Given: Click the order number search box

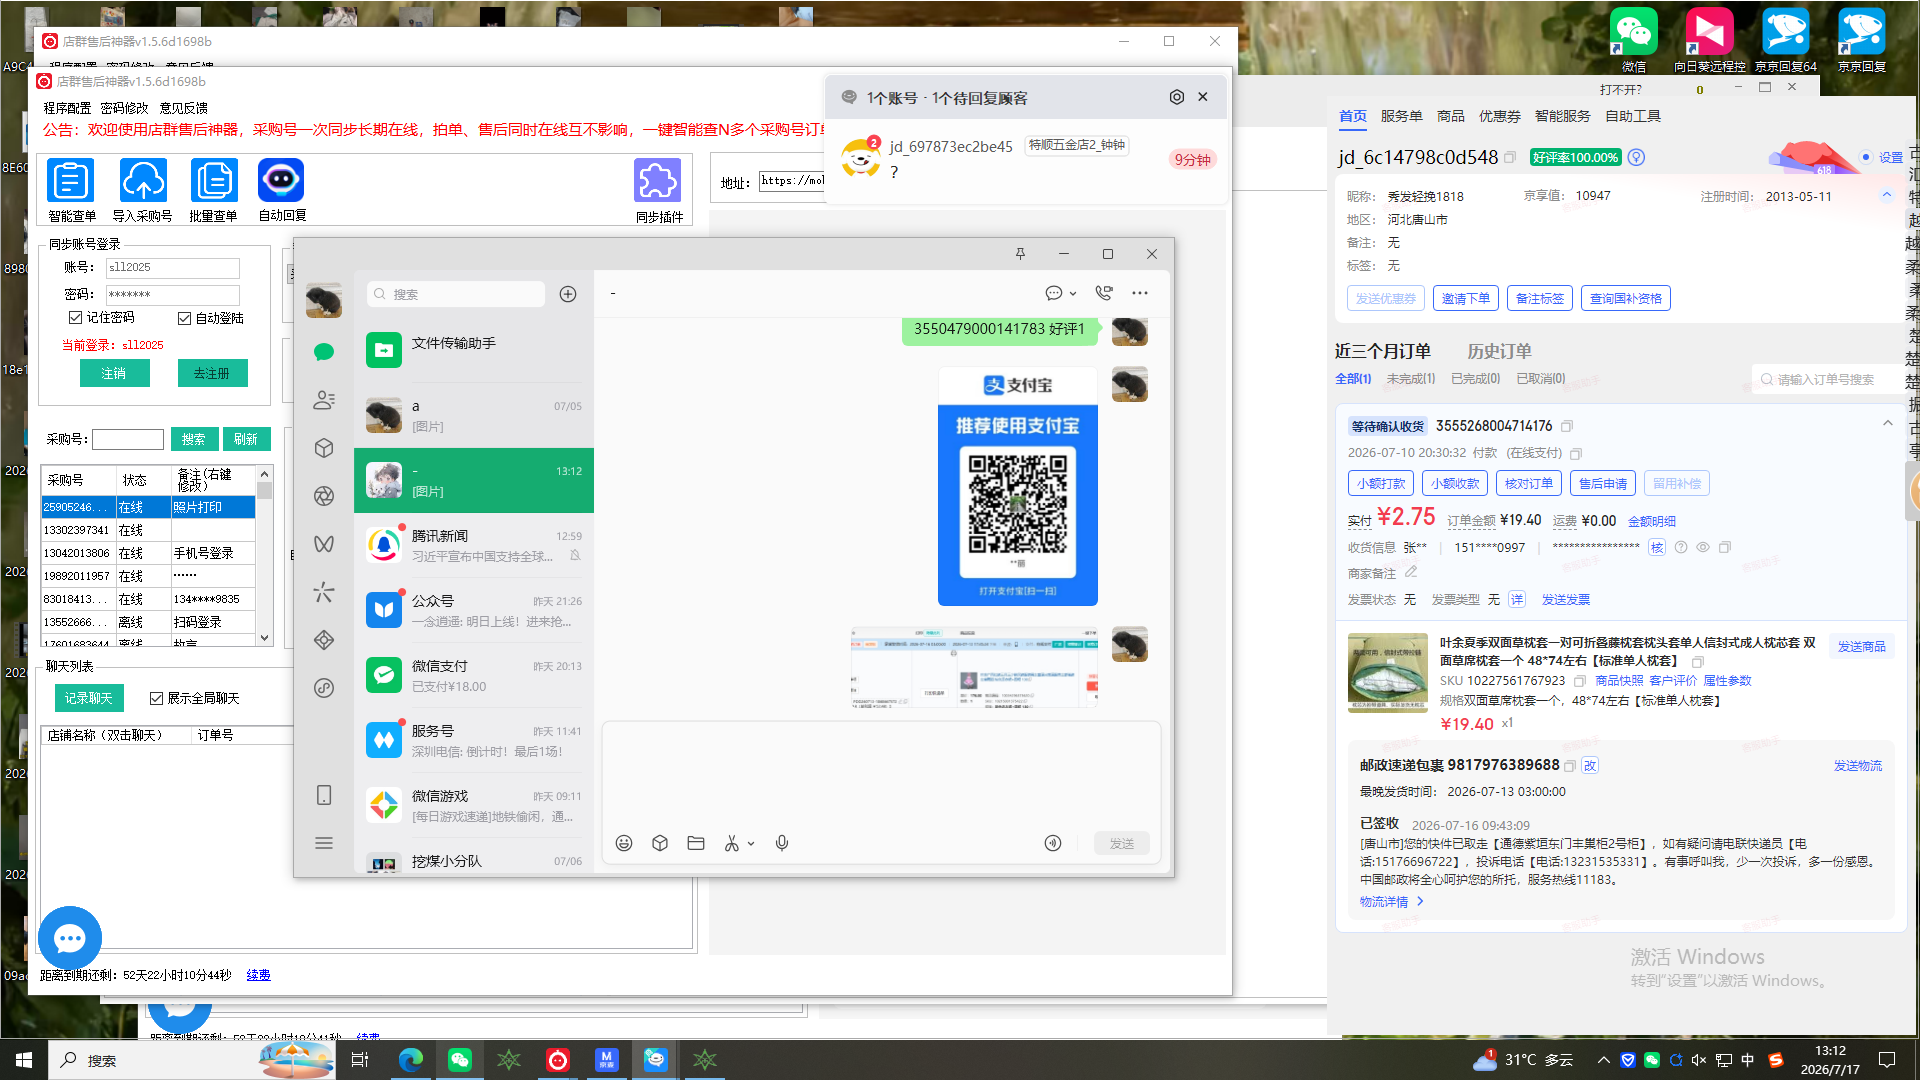Looking at the screenshot, I should pos(1828,380).
